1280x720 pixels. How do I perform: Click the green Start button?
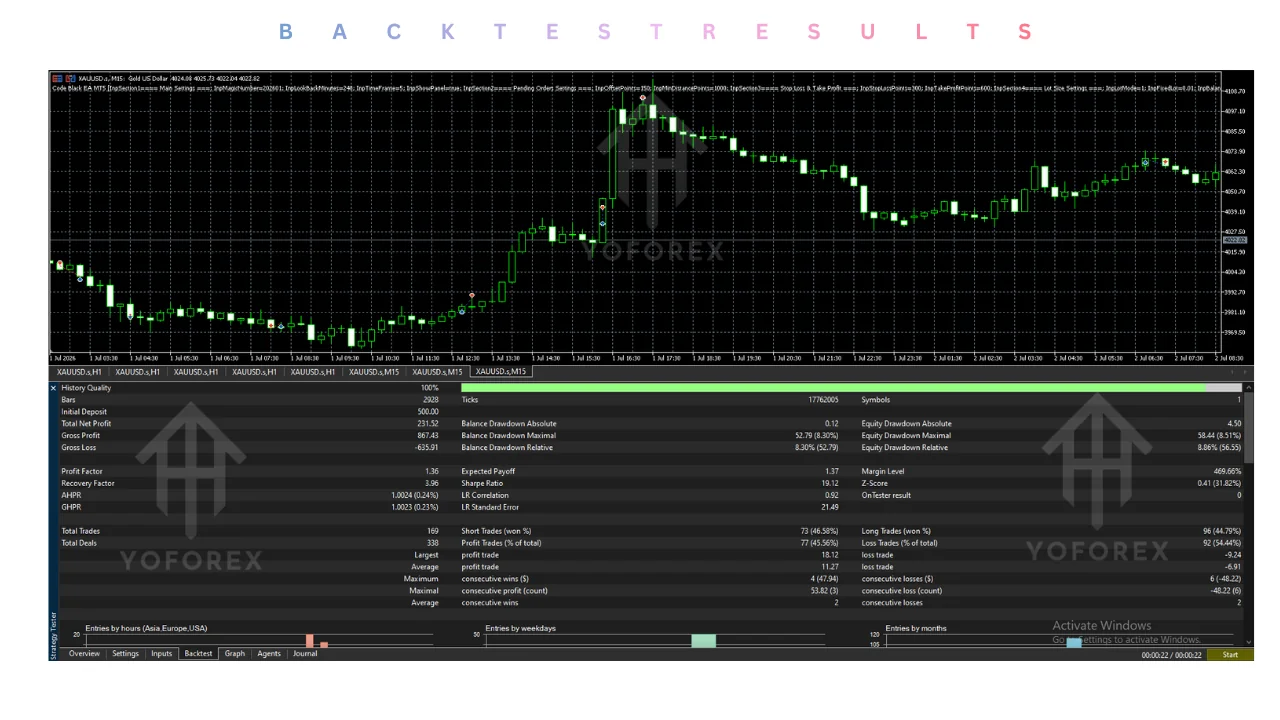coord(1230,655)
